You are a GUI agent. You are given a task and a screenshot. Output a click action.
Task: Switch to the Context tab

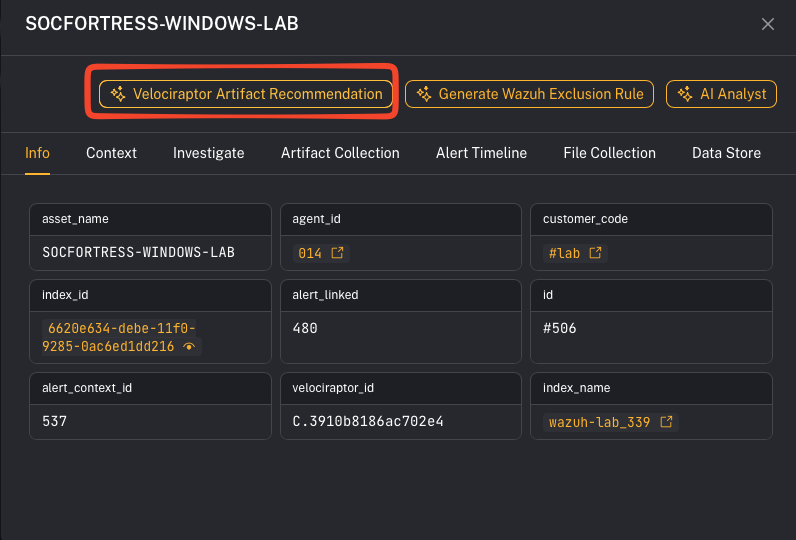[x=111, y=153]
